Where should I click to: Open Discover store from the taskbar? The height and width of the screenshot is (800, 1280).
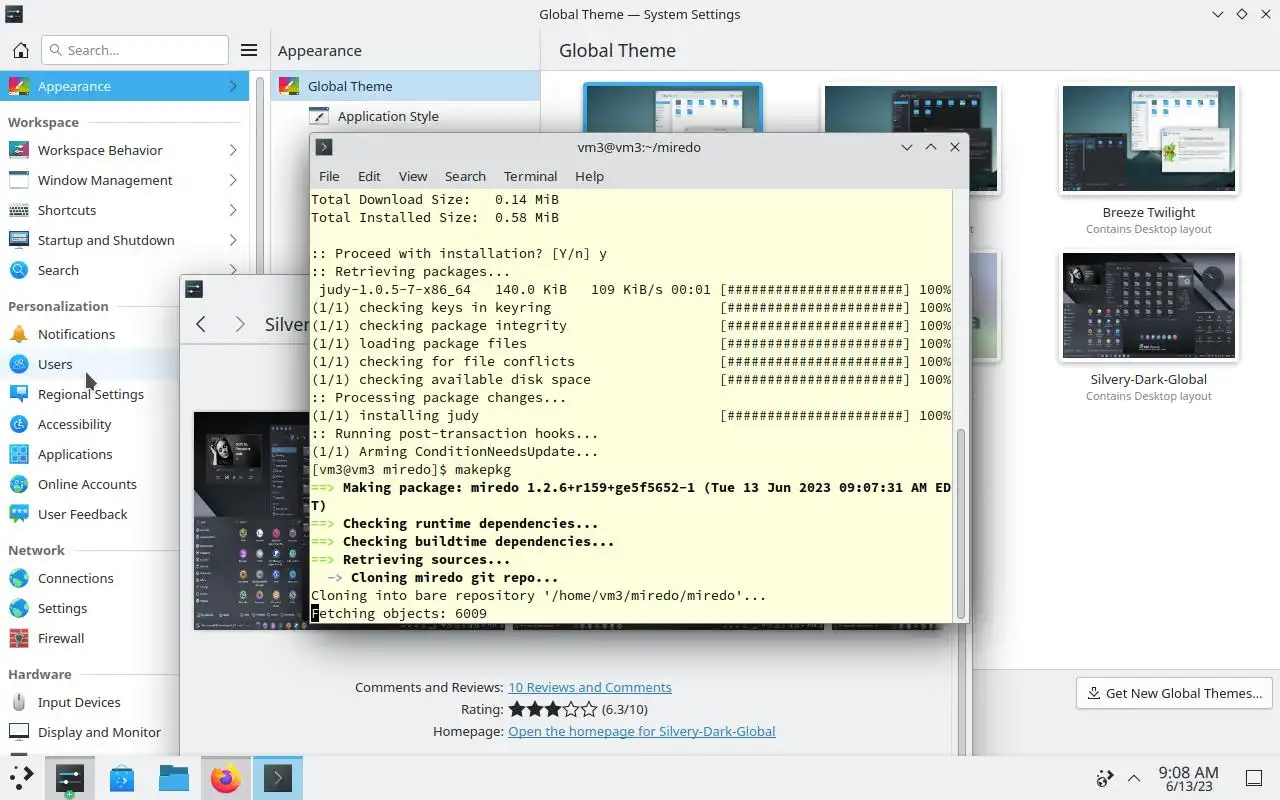122,778
